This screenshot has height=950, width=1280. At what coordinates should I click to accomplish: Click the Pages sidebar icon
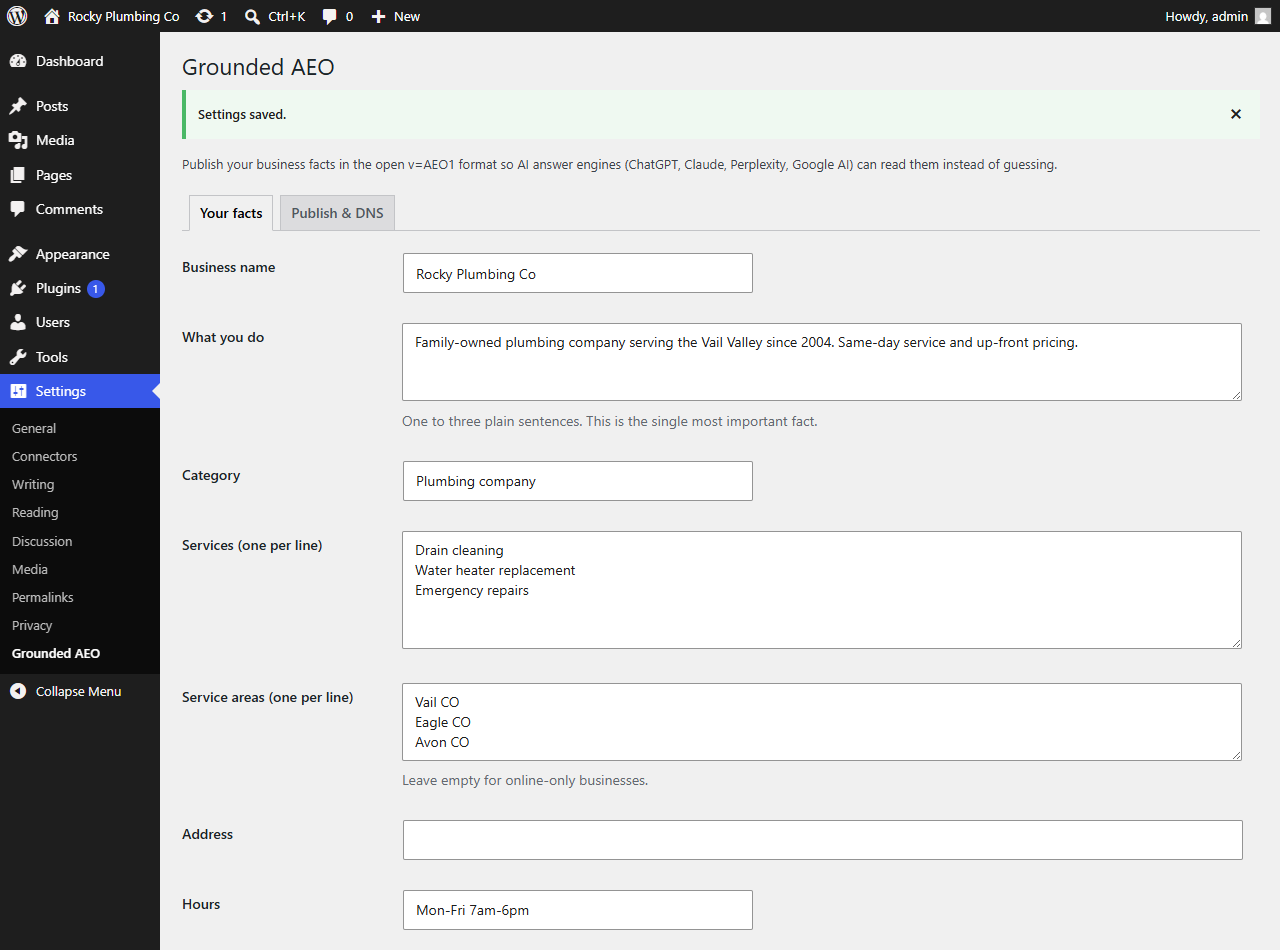[x=18, y=175]
